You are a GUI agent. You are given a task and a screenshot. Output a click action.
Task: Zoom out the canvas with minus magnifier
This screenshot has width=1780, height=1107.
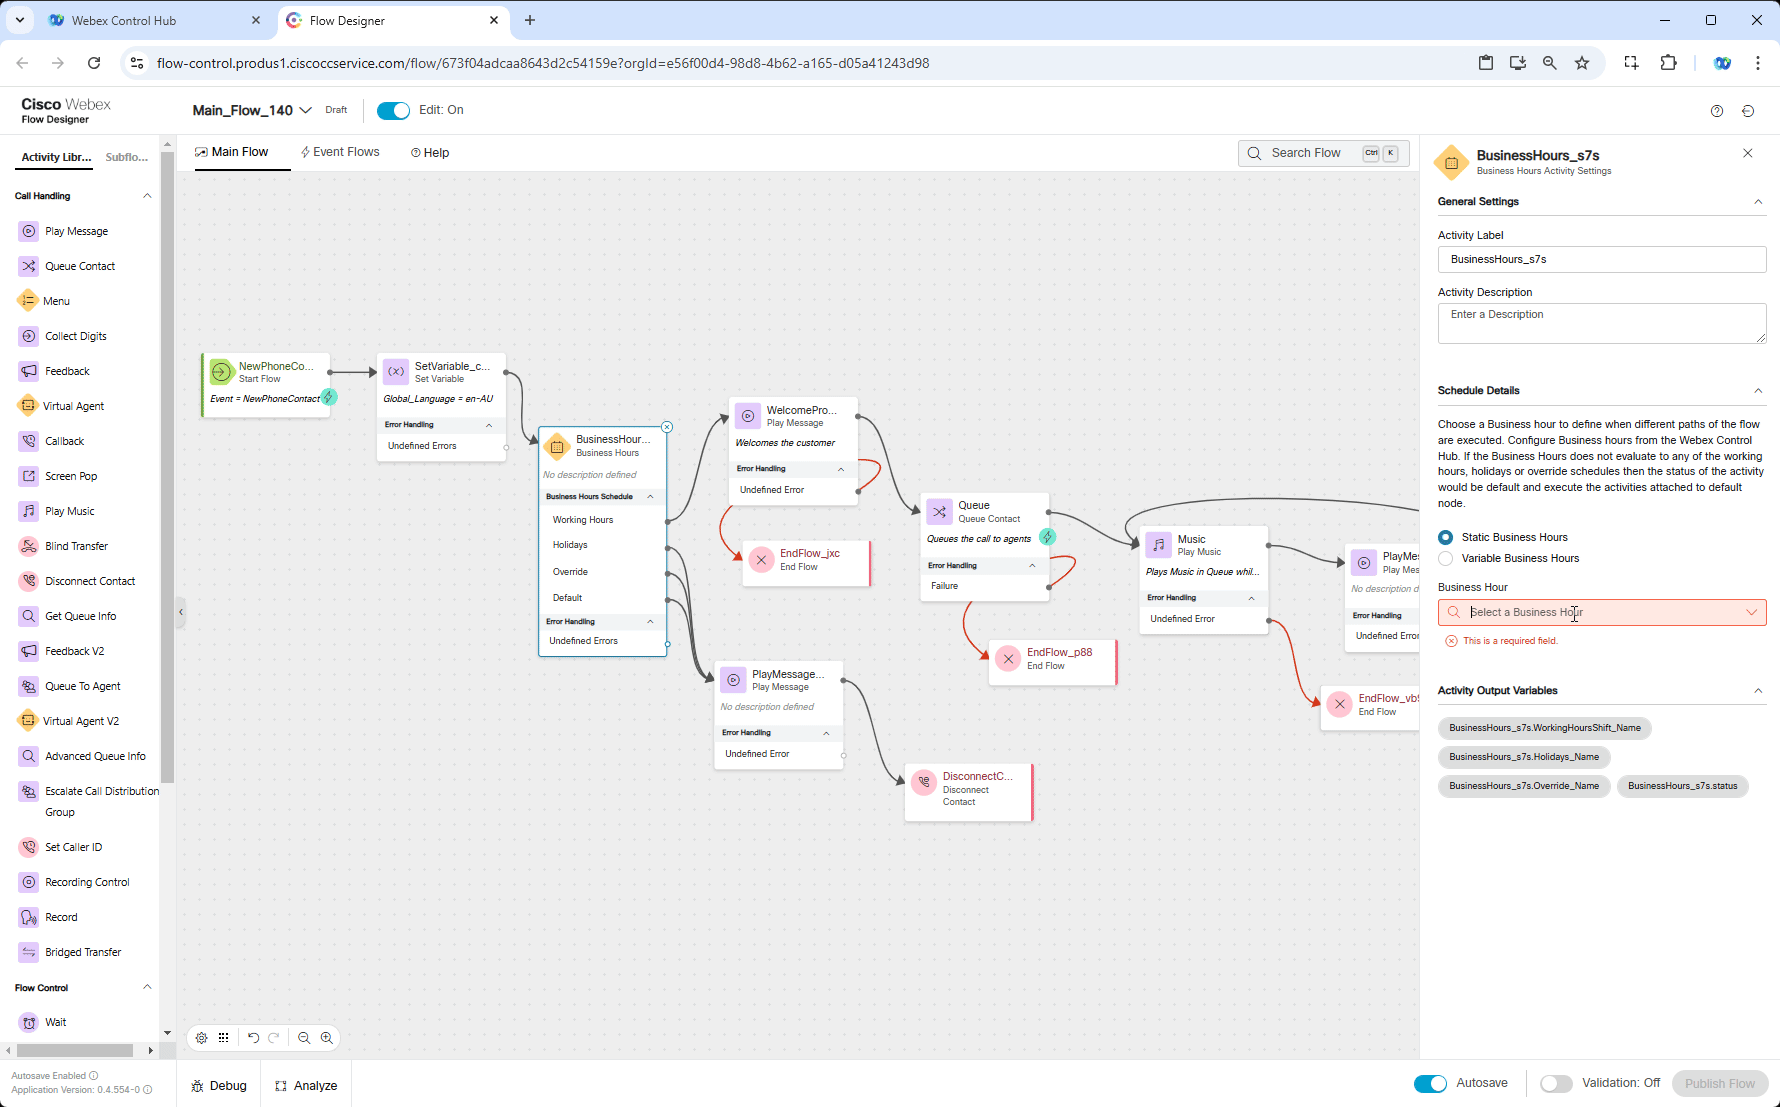pyautogui.click(x=304, y=1038)
